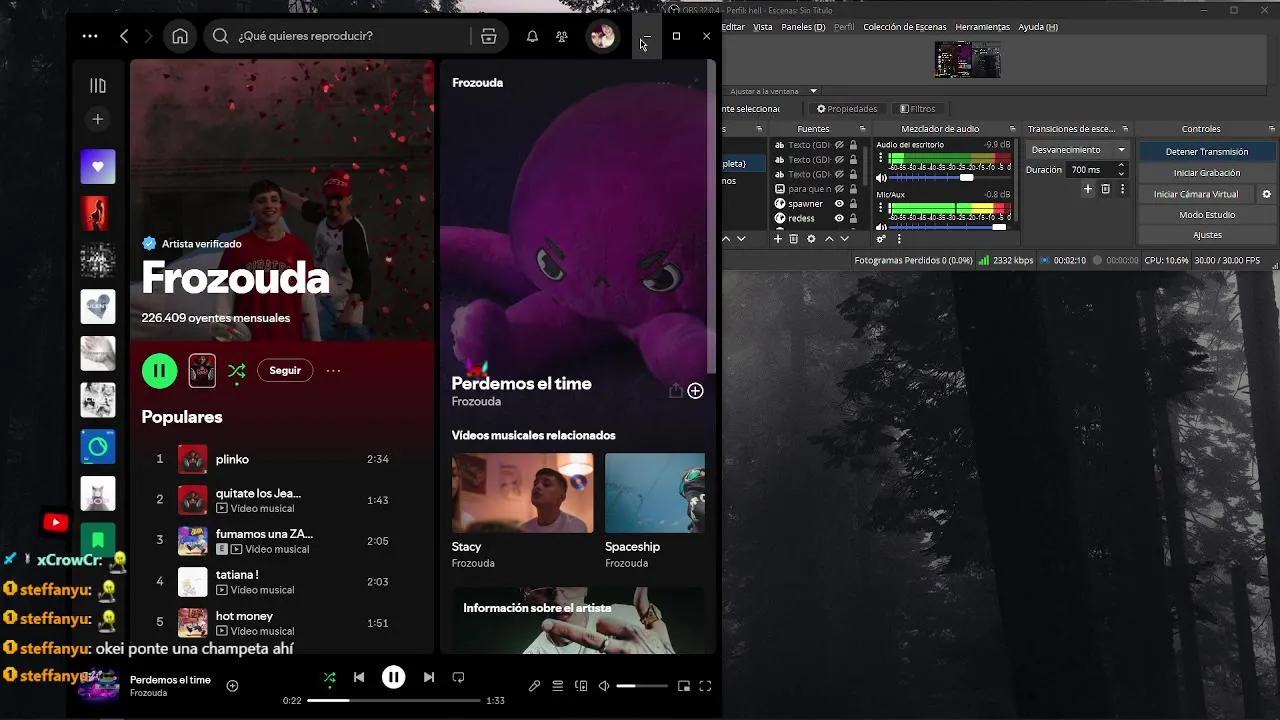Open the Liked Songs heart playlist
Screen dimensions: 1280x720
98,167
